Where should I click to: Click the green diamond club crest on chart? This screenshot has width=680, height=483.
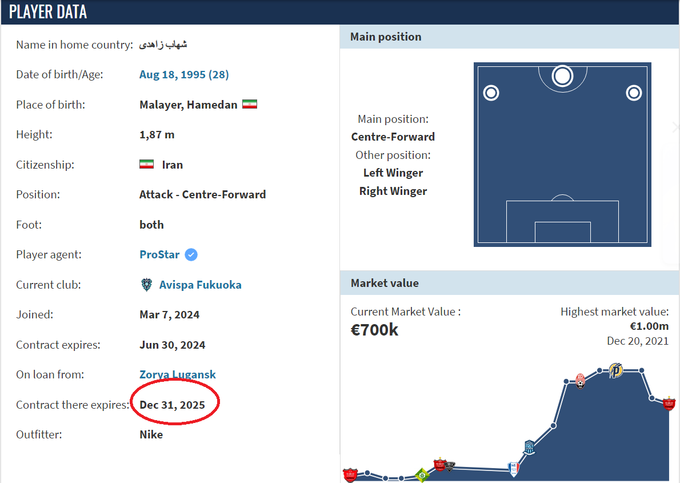click(x=422, y=475)
